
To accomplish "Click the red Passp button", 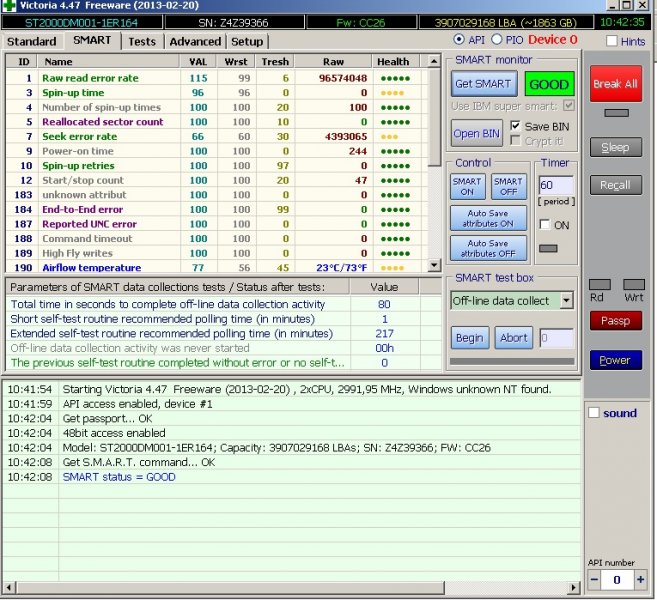I will click(616, 321).
